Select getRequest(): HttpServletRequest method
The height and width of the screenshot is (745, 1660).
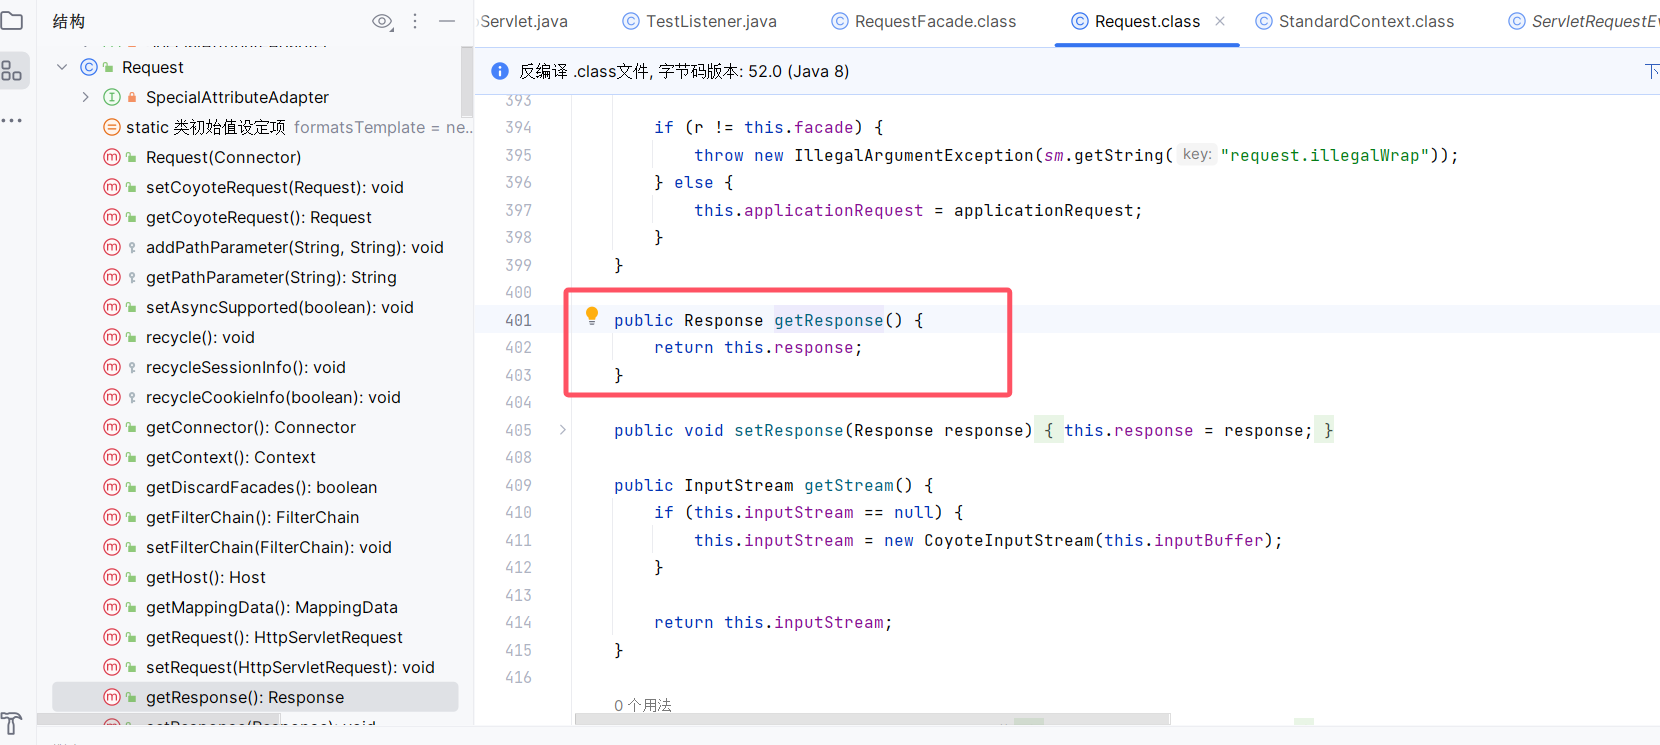pyautogui.click(x=274, y=637)
